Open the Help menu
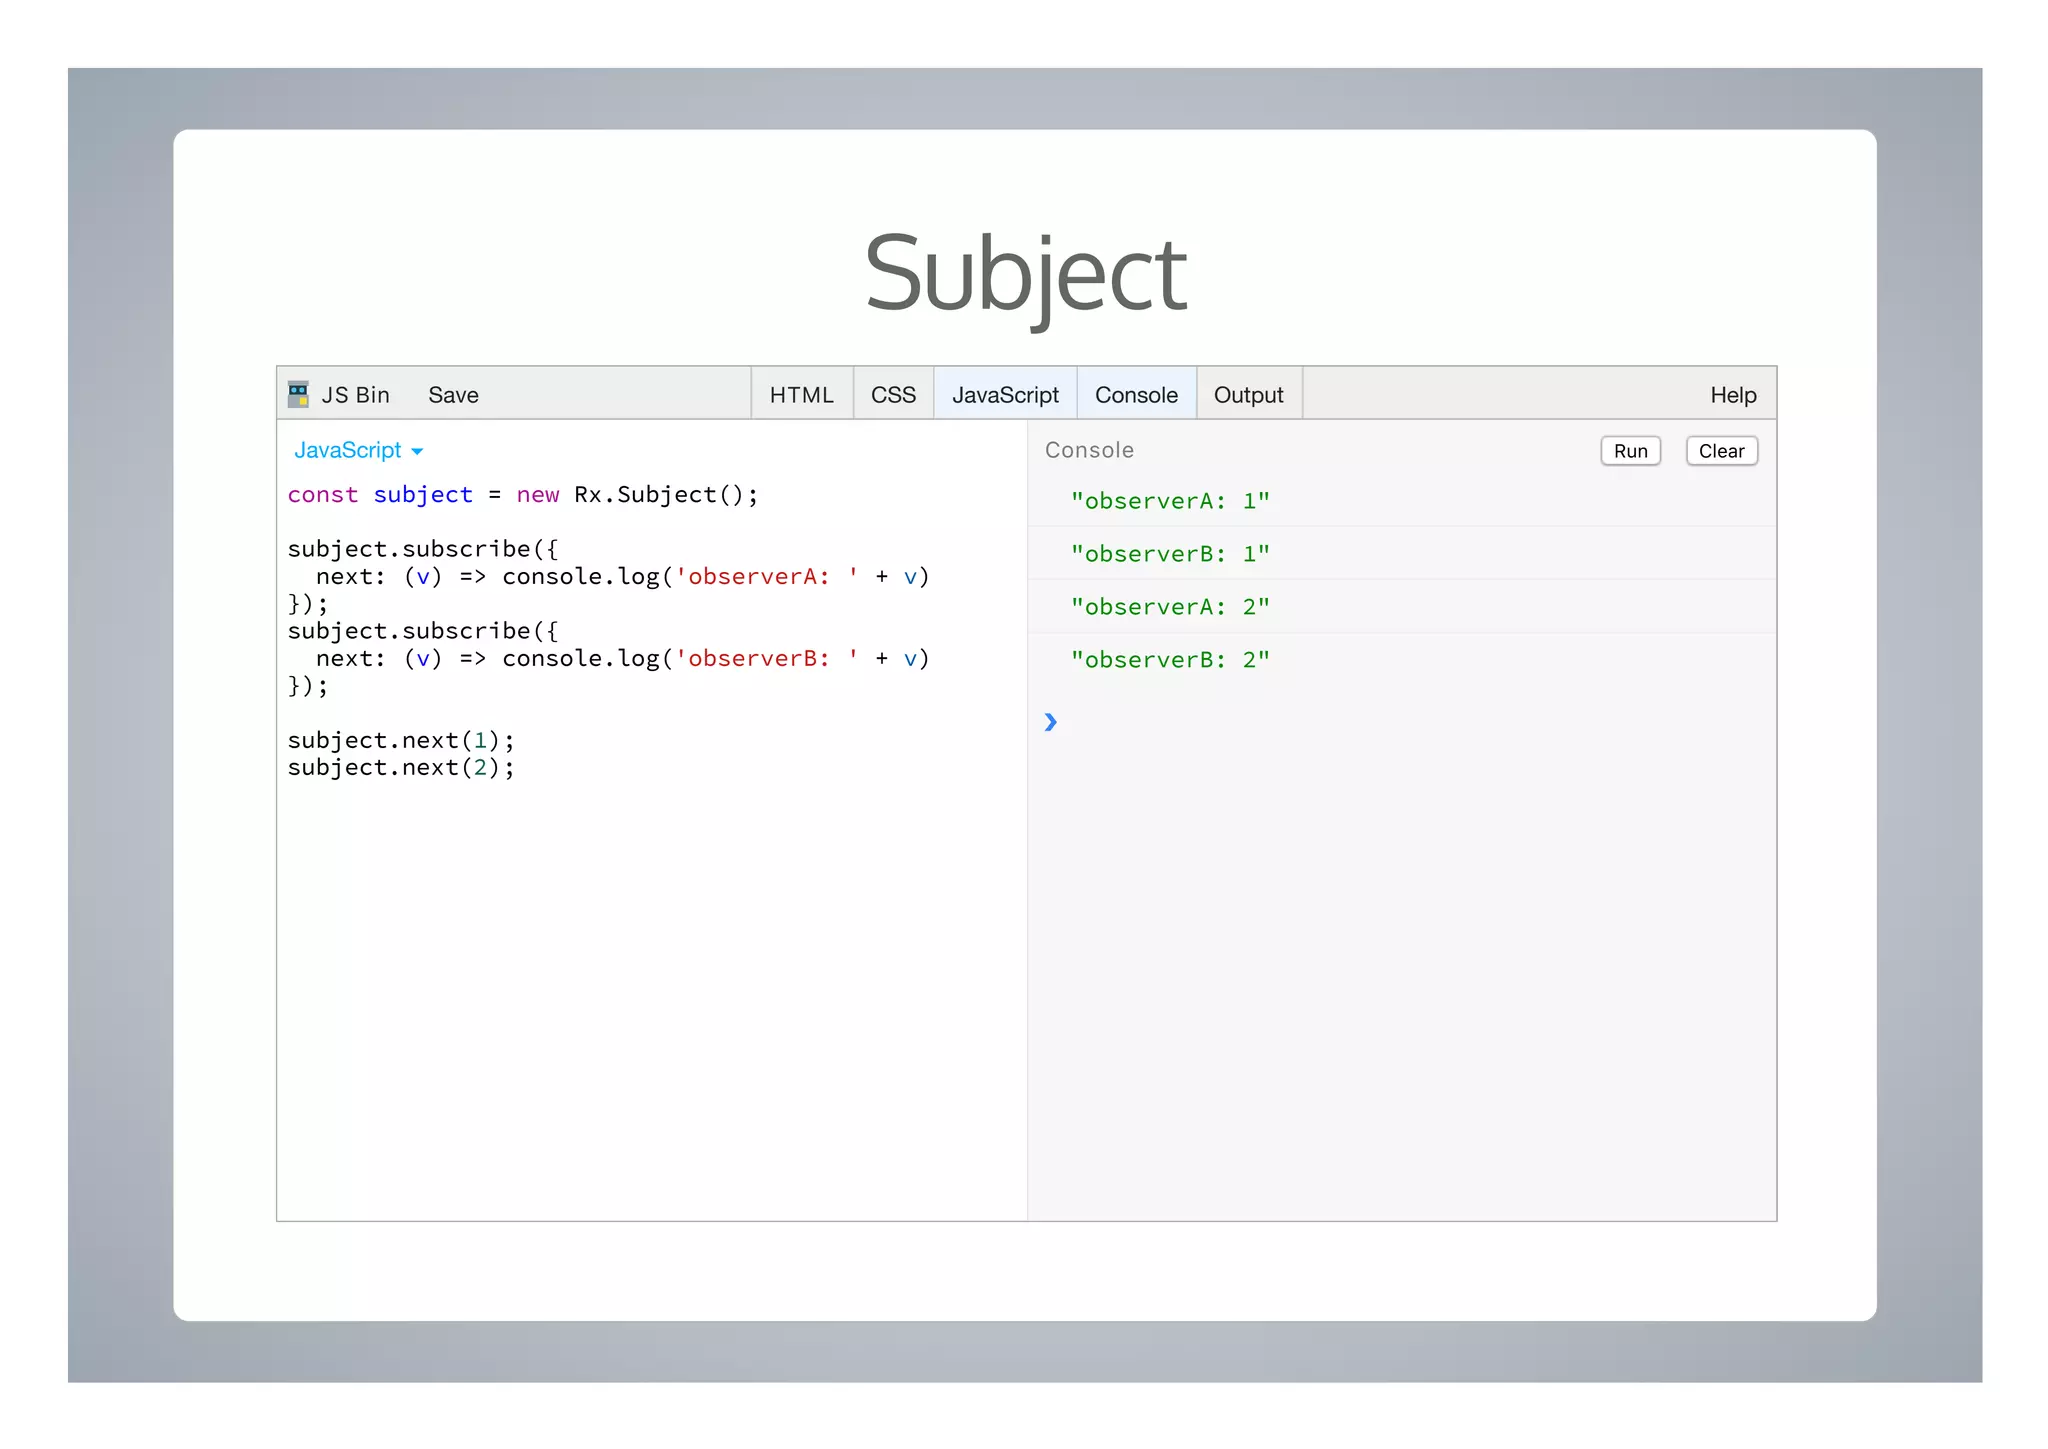 pyautogui.click(x=1732, y=395)
